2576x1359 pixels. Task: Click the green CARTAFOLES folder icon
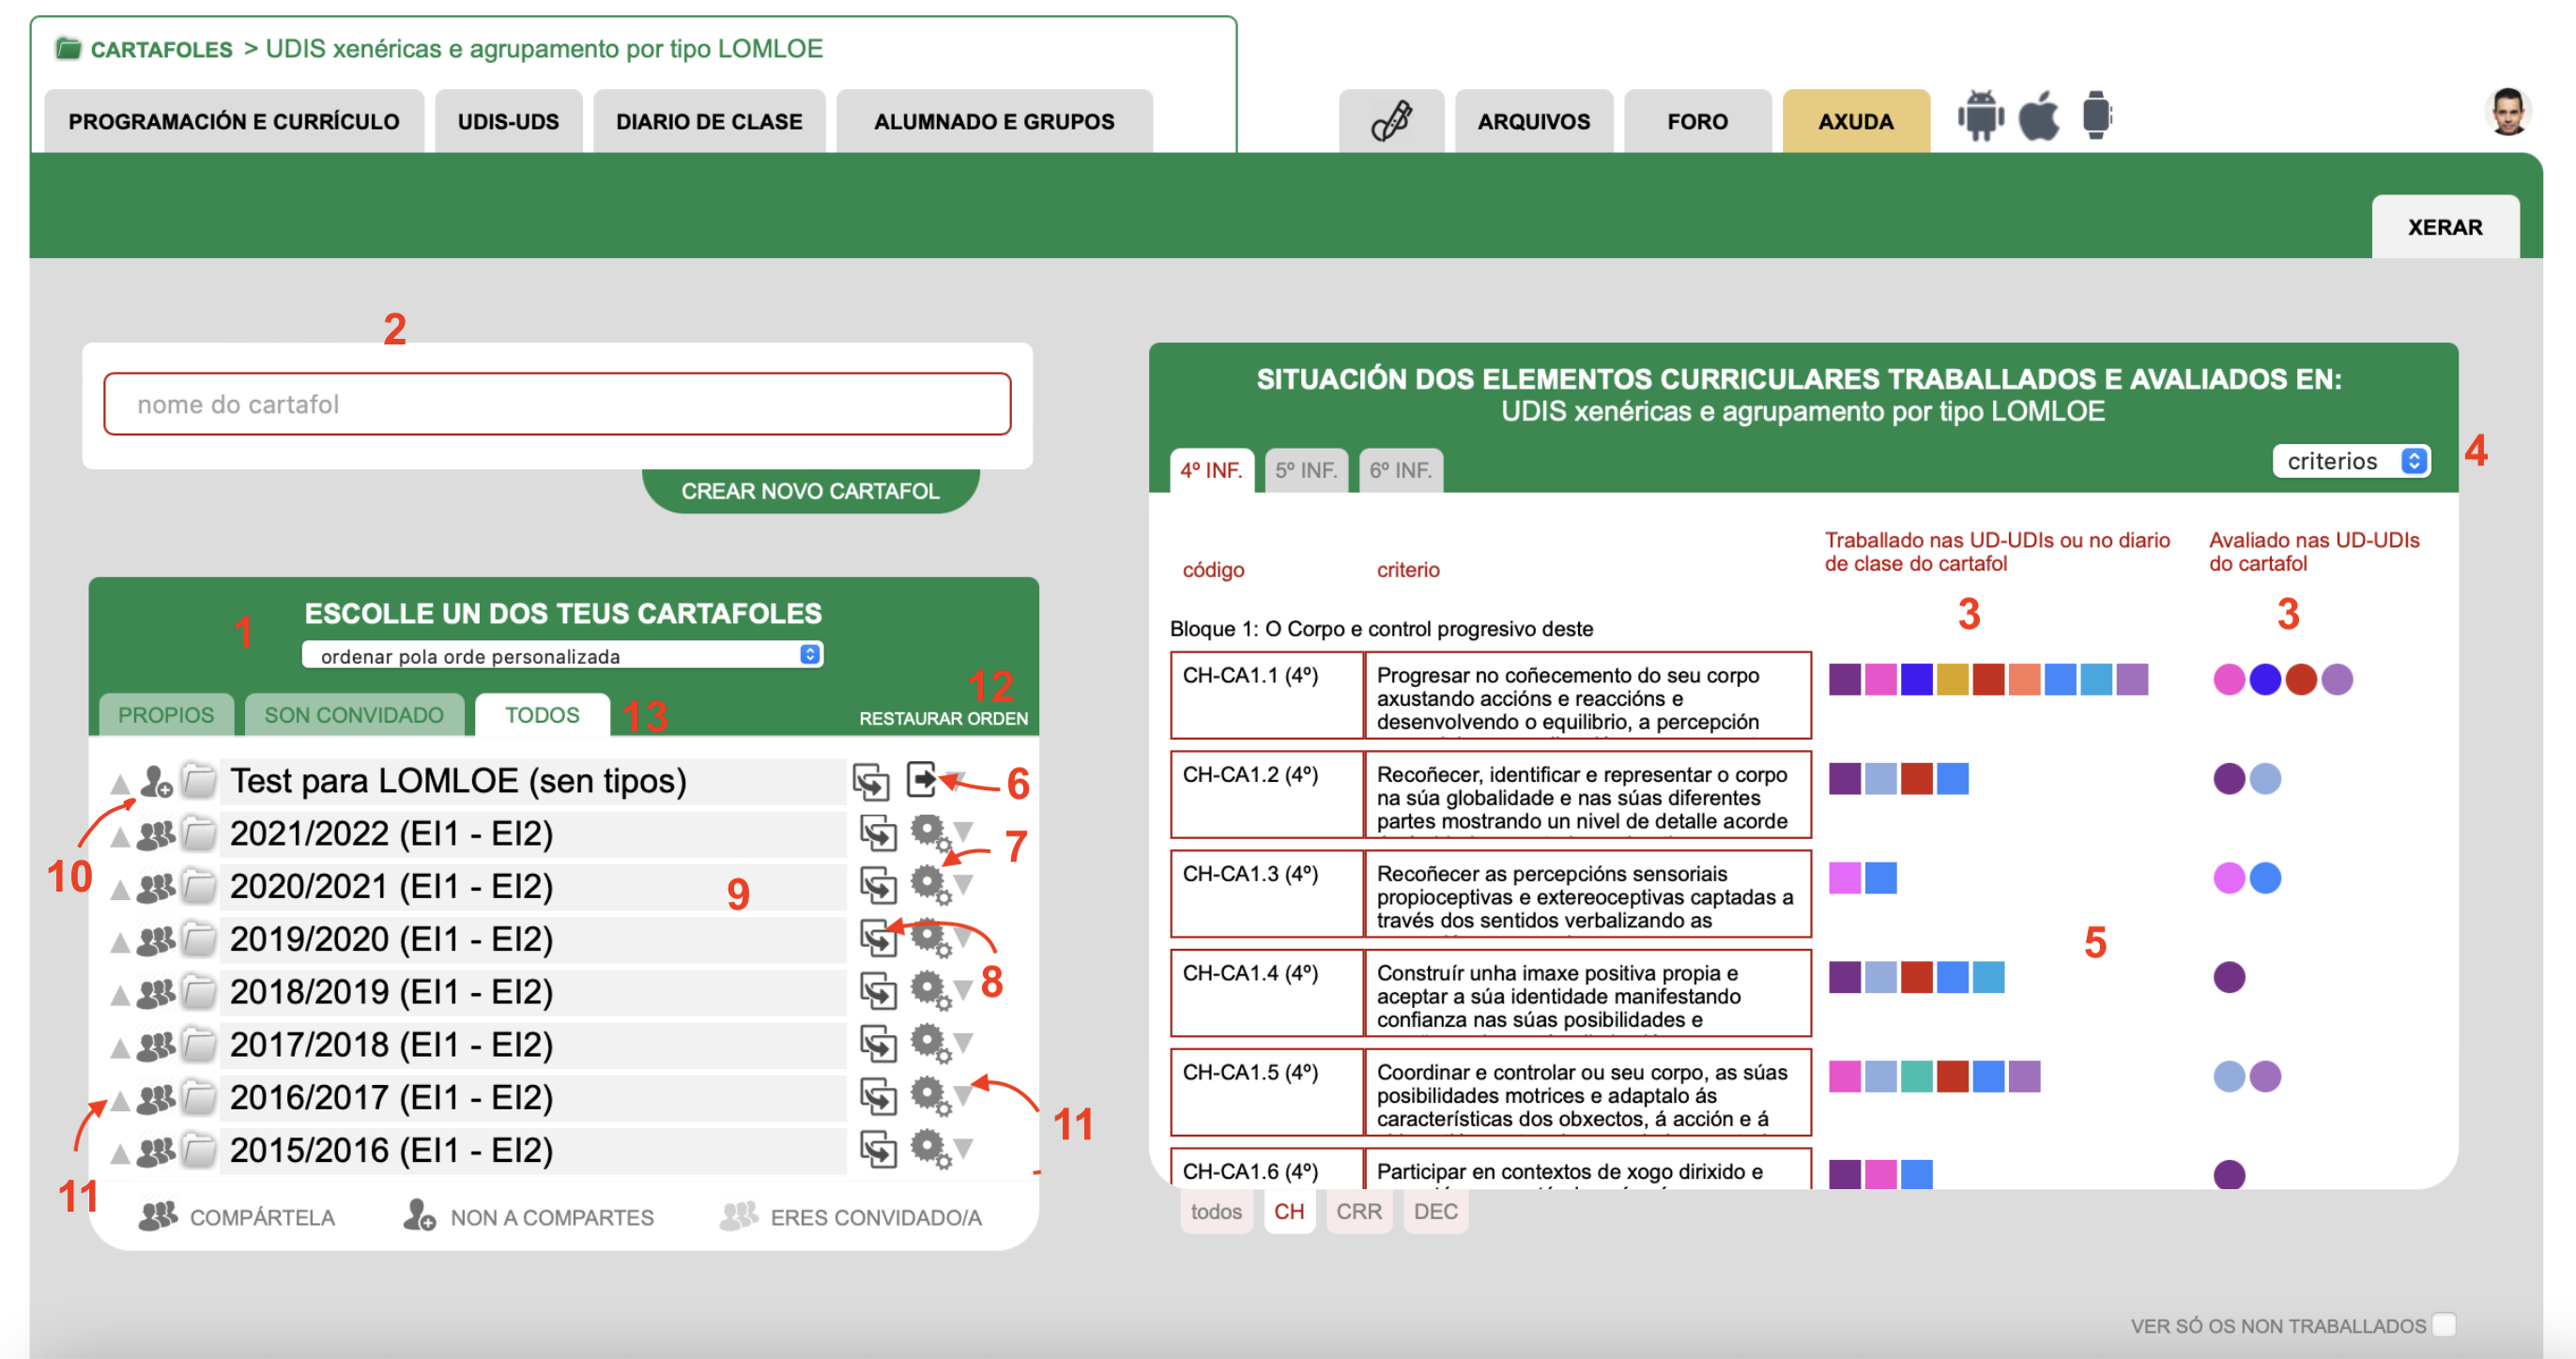pyautogui.click(x=68, y=48)
